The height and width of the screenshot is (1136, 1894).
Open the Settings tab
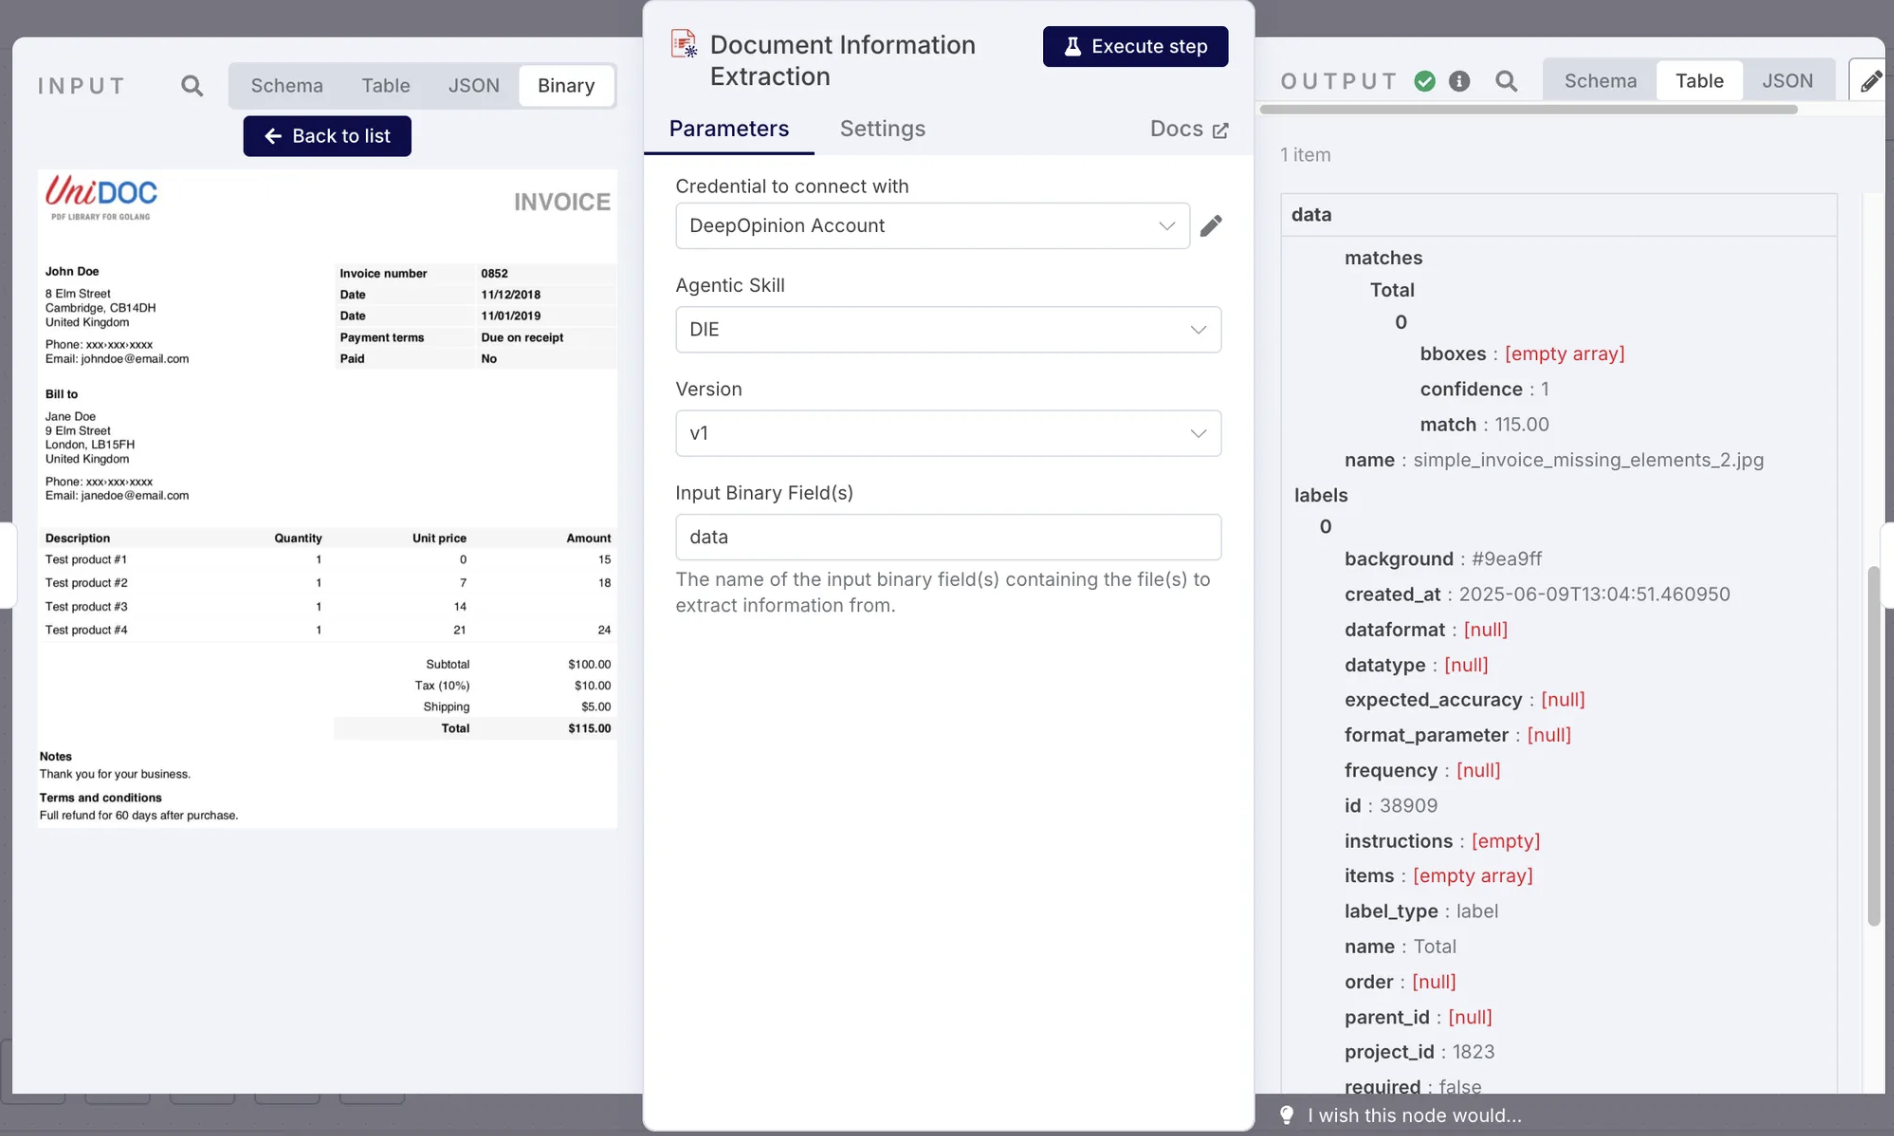point(882,129)
